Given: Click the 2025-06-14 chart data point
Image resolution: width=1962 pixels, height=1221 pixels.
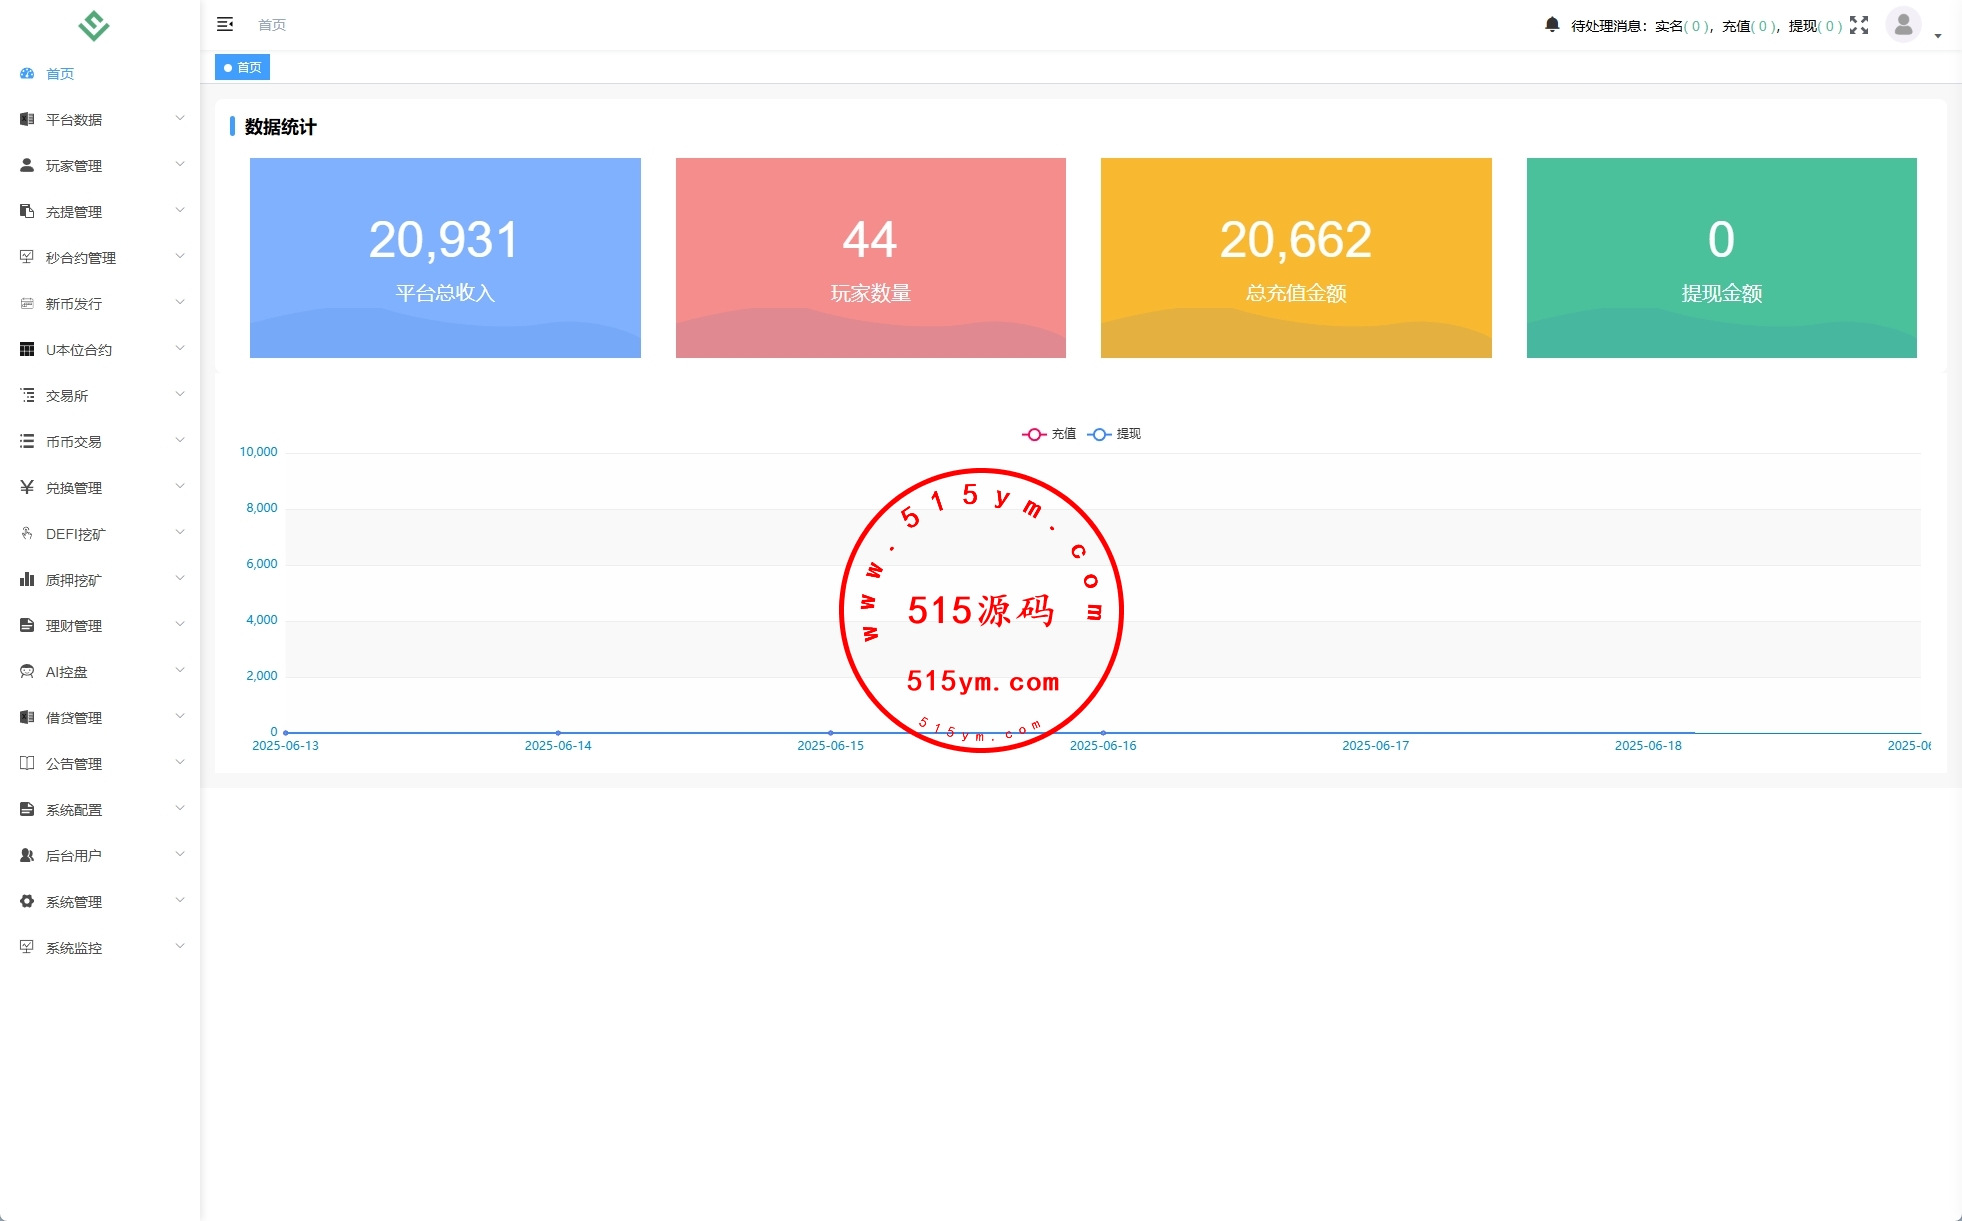Looking at the screenshot, I should tap(558, 733).
